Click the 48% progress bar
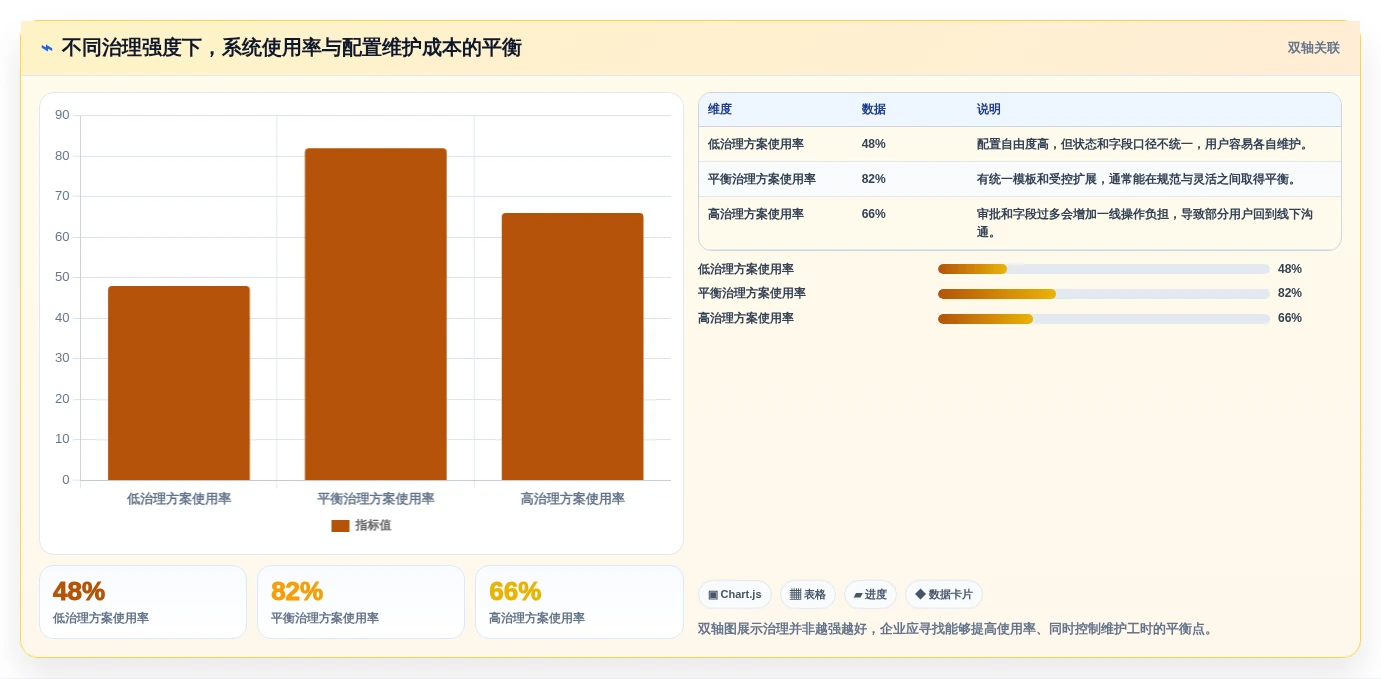 click(x=1104, y=269)
